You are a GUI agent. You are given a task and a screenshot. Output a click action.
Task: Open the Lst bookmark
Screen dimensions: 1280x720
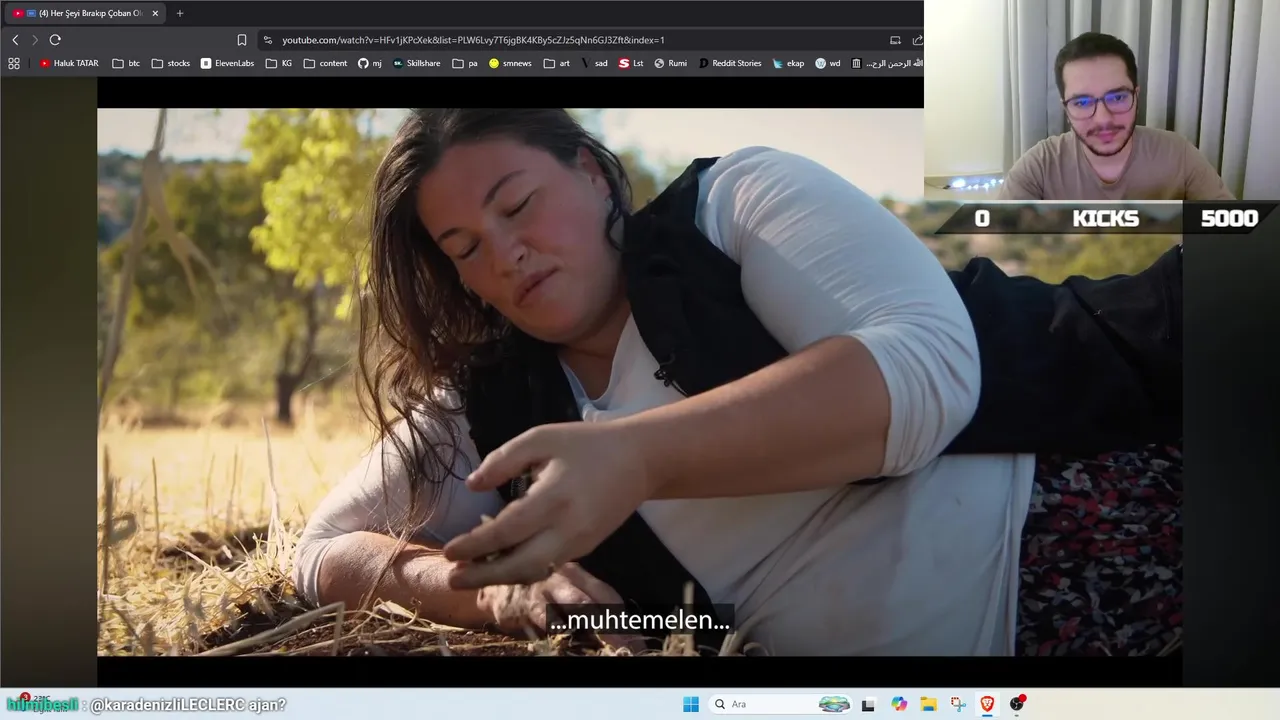pyautogui.click(x=631, y=63)
